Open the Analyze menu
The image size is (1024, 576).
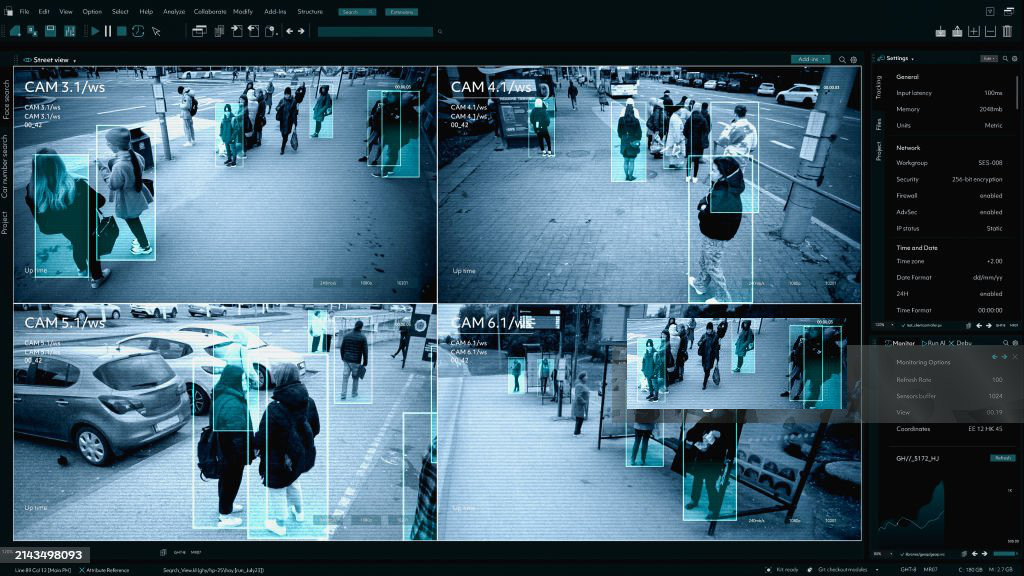point(174,12)
